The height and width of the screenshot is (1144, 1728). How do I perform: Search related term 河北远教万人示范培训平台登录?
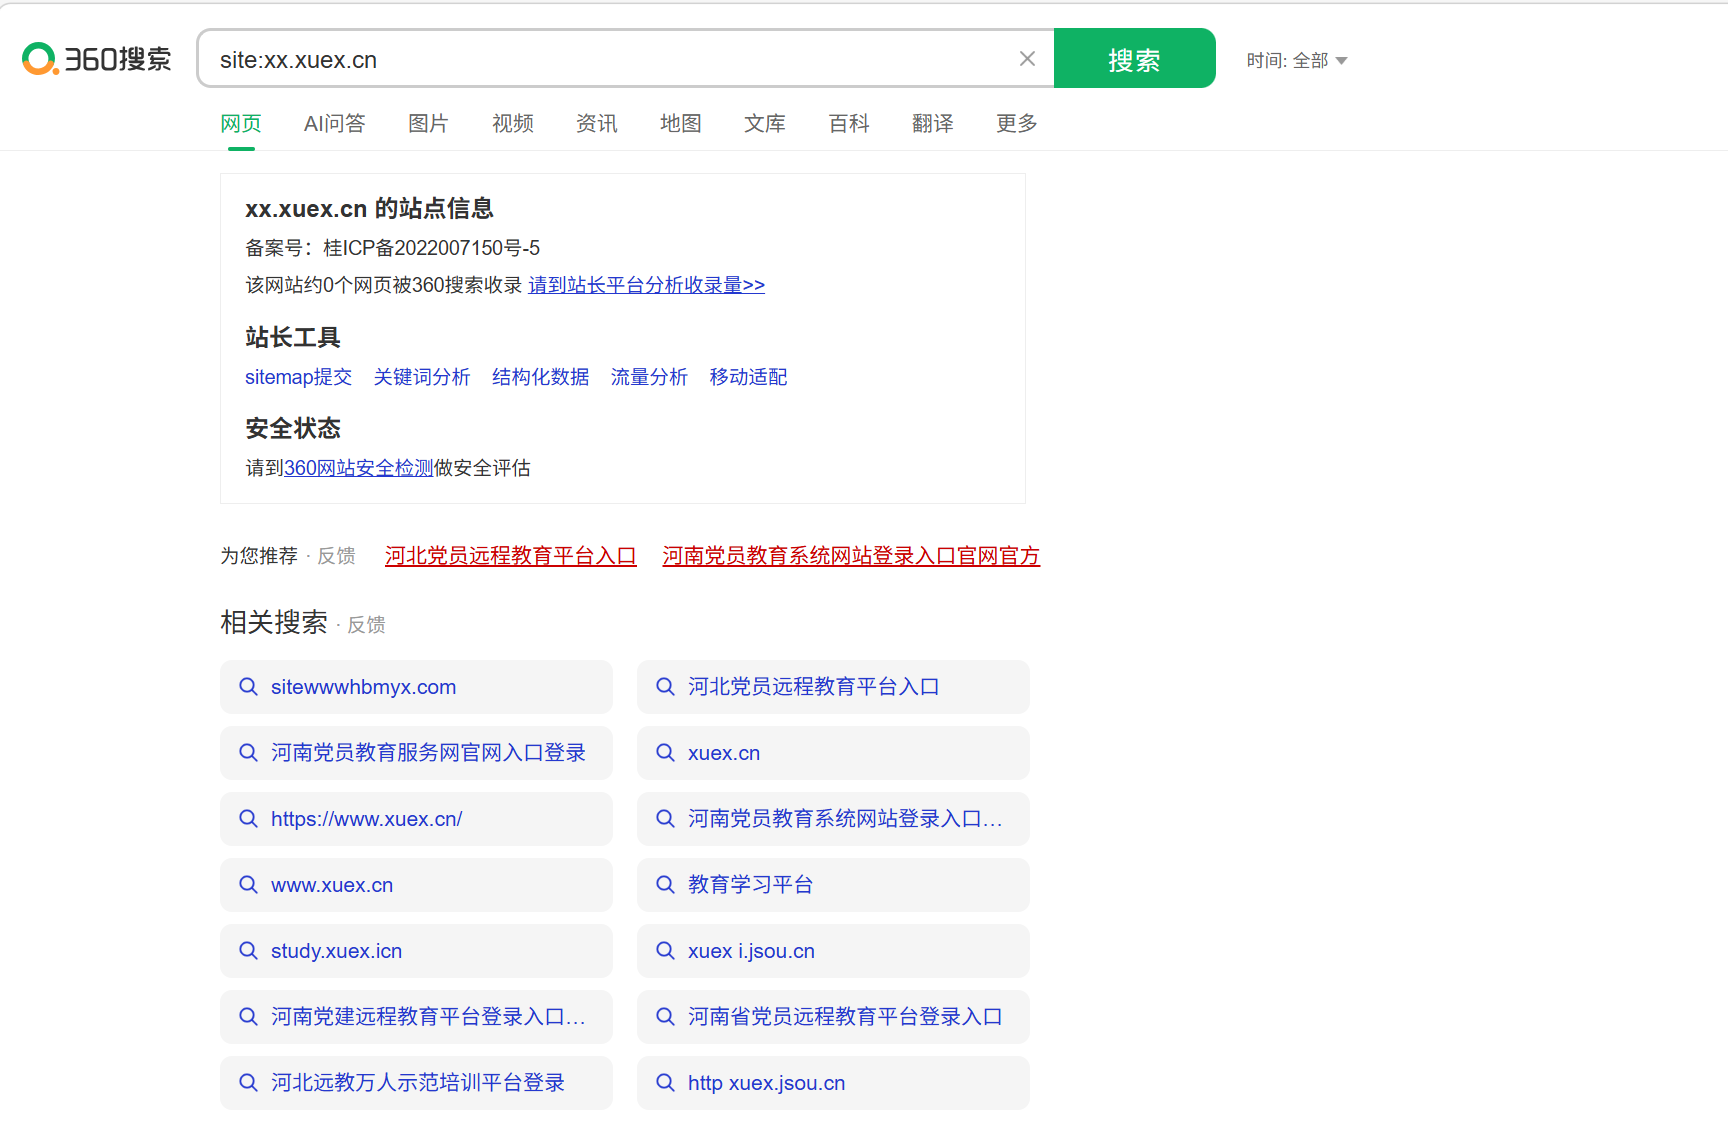(416, 1083)
